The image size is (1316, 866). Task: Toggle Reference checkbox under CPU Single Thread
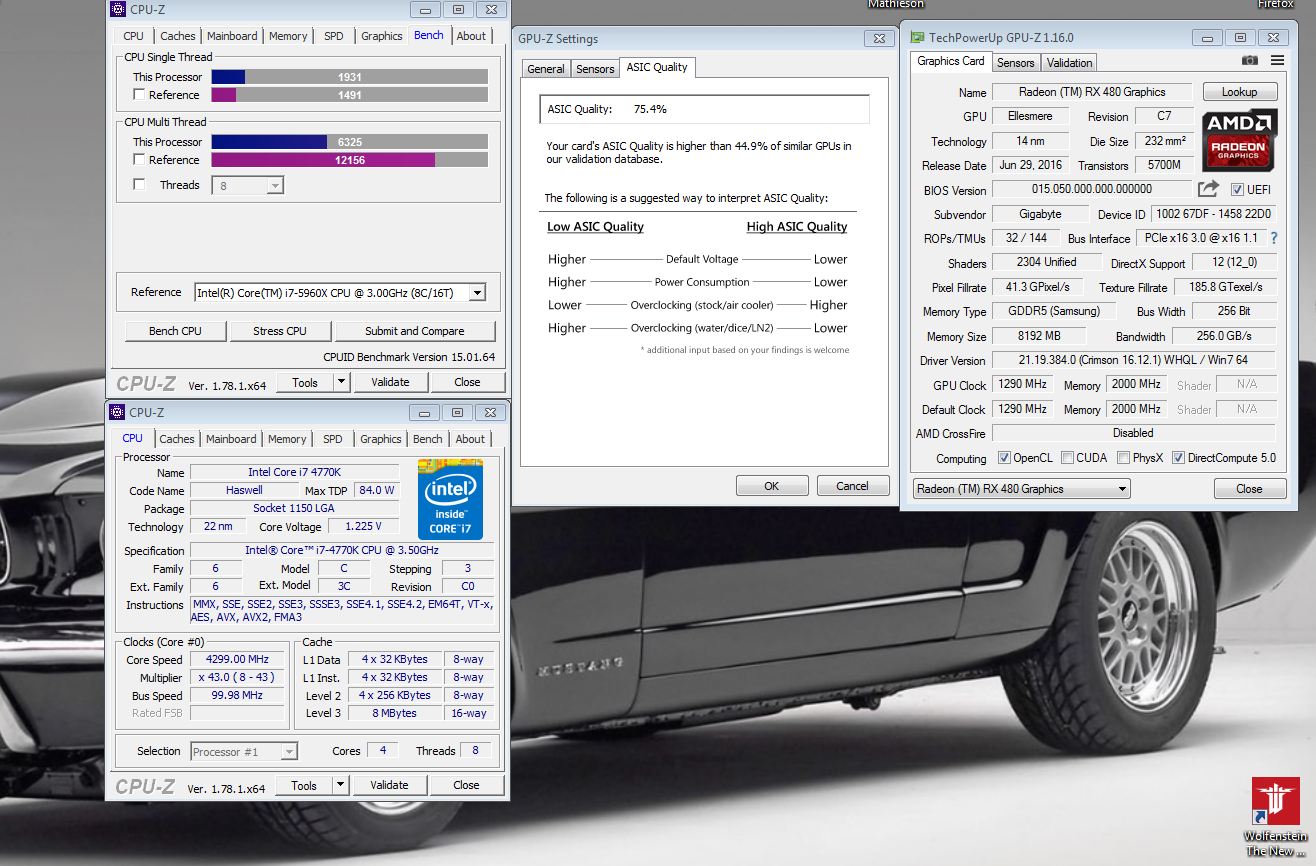click(139, 95)
